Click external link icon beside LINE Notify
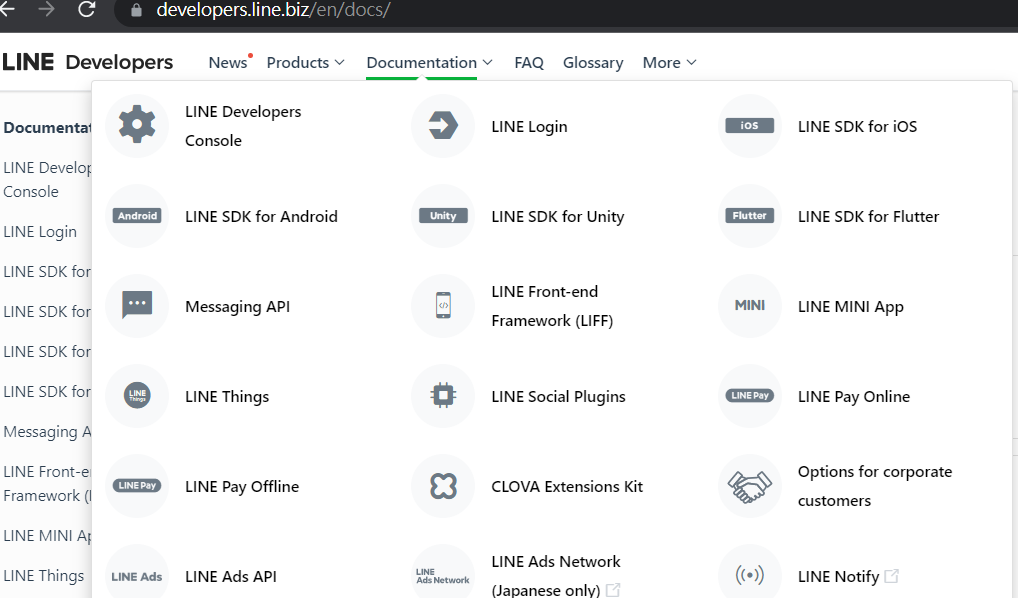This screenshot has width=1018, height=598. pos(892,576)
